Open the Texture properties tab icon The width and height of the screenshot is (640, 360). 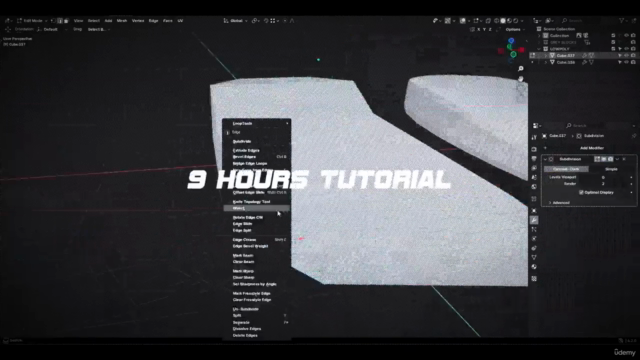click(x=534, y=279)
